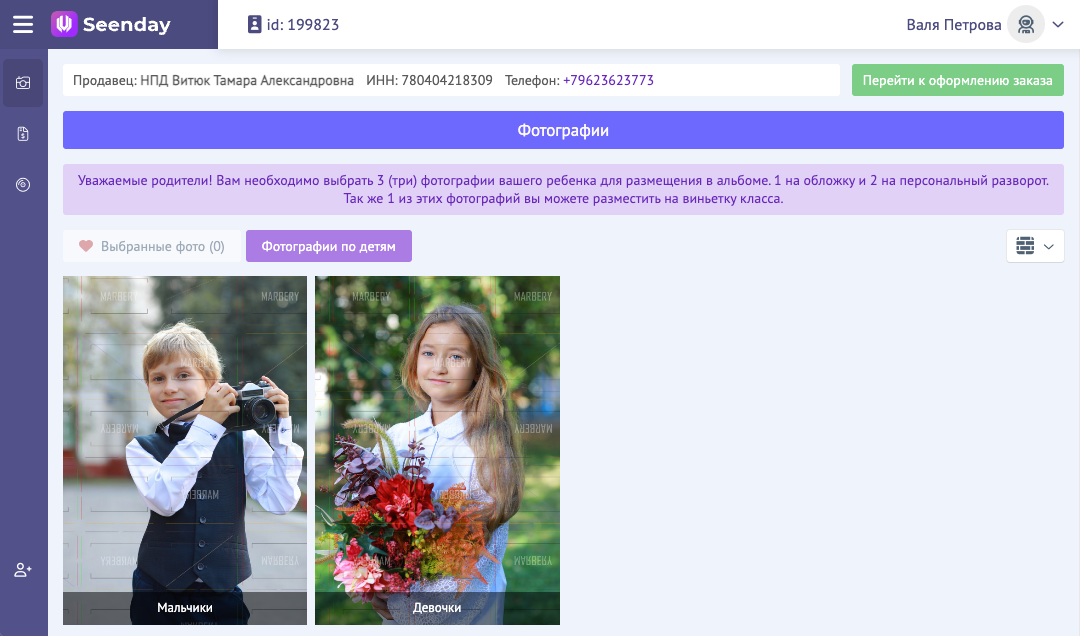Viewport: 1080px width, 636px height.
Task: Click the purple Фотографии header bar
Action: (x=565, y=129)
